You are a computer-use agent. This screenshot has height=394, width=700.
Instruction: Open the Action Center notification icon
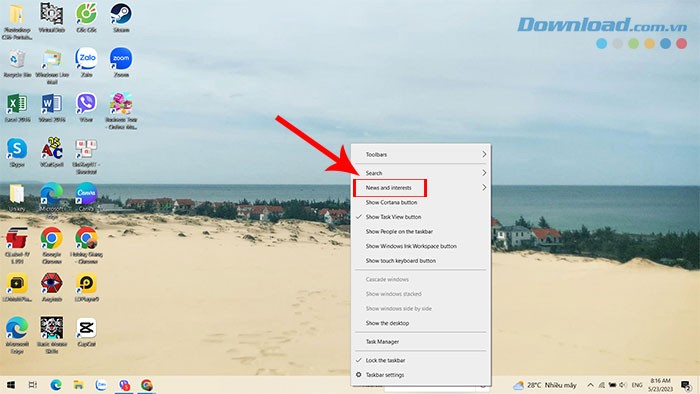687,385
